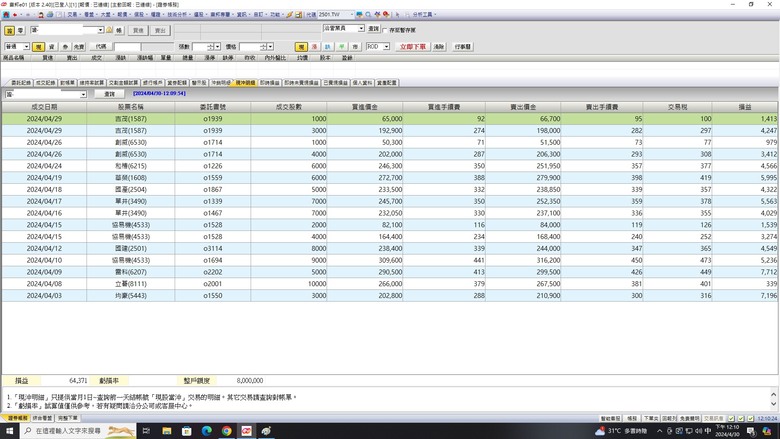Switch to the 即時損益 tab
The image size is (780, 439).
270,83
